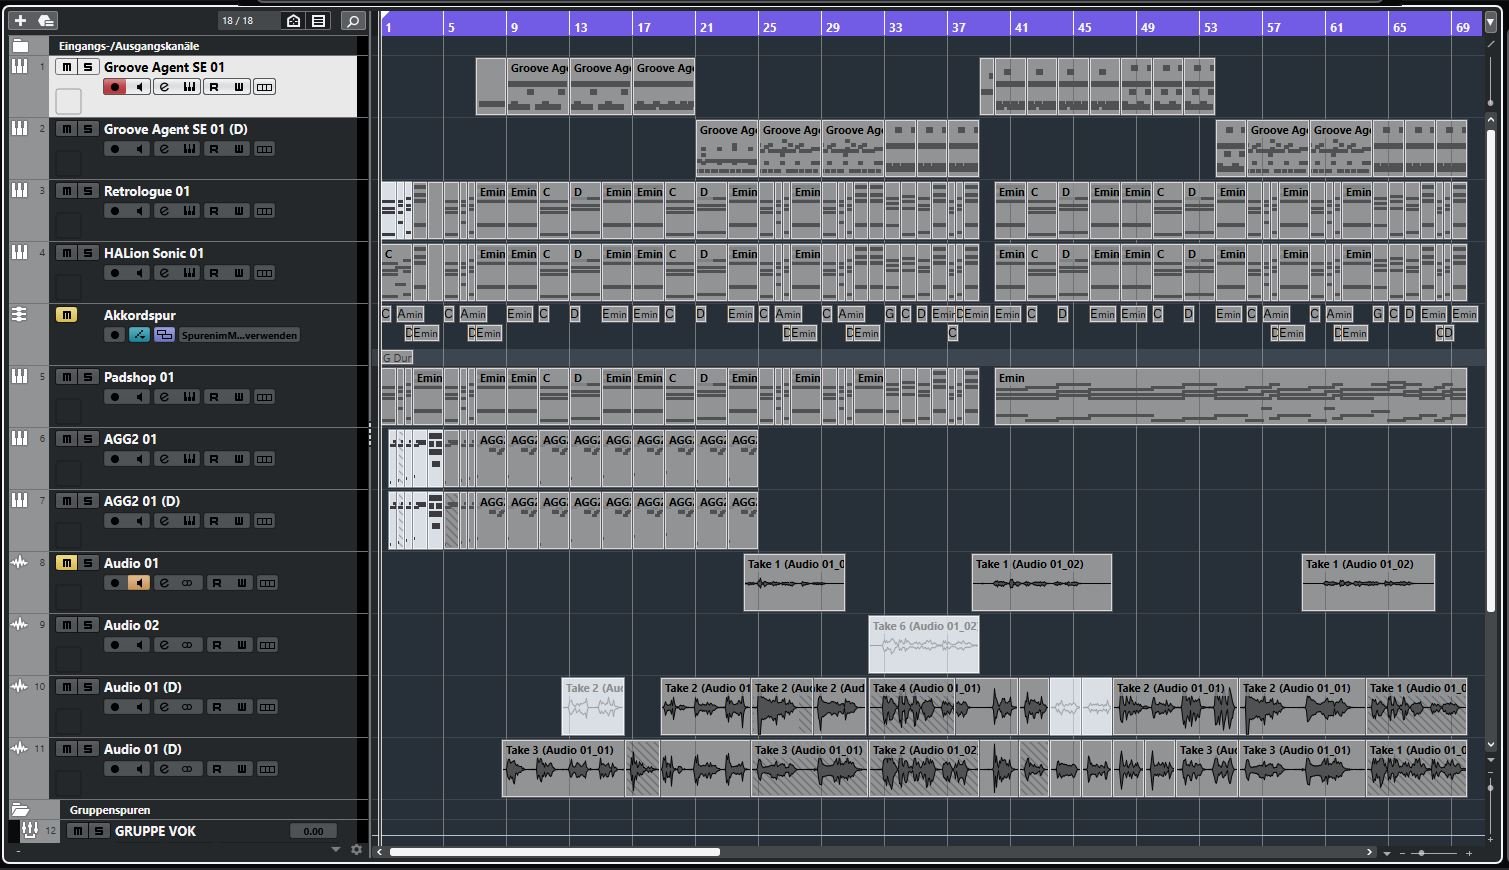Click the lanes icon on Audio 02
1509x870 pixels.
267,645
